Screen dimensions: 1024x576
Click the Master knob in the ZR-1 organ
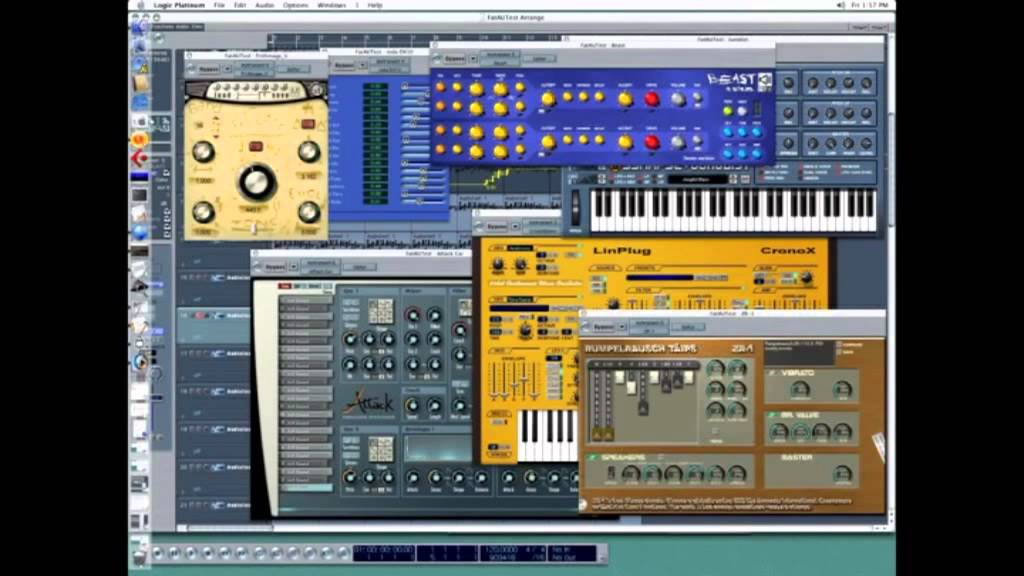tap(842, 475)
